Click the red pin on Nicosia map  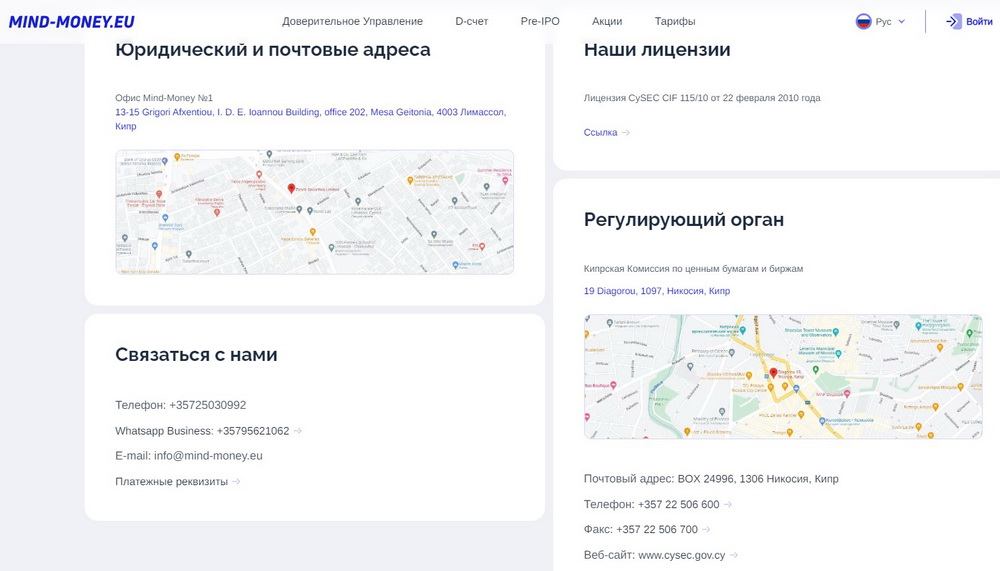click(773, 373)
